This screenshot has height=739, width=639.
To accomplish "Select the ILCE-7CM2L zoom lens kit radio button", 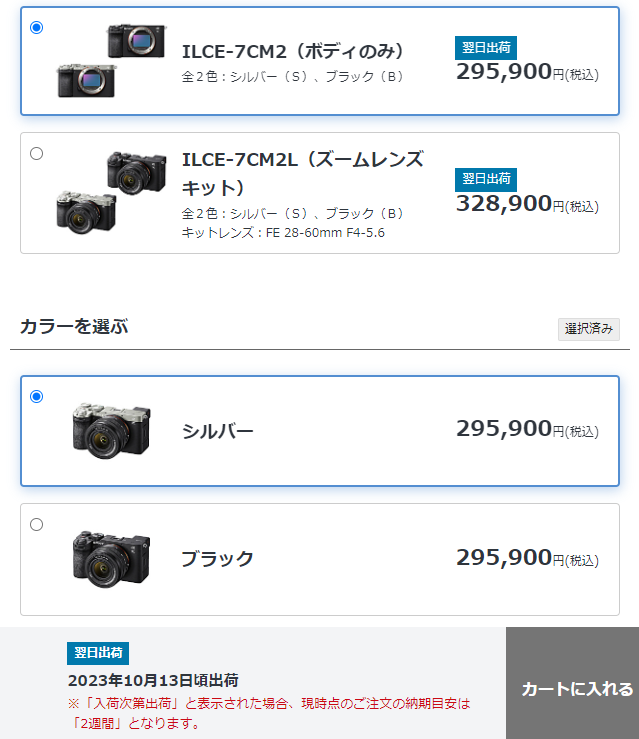I will click(x=36, y=154).
